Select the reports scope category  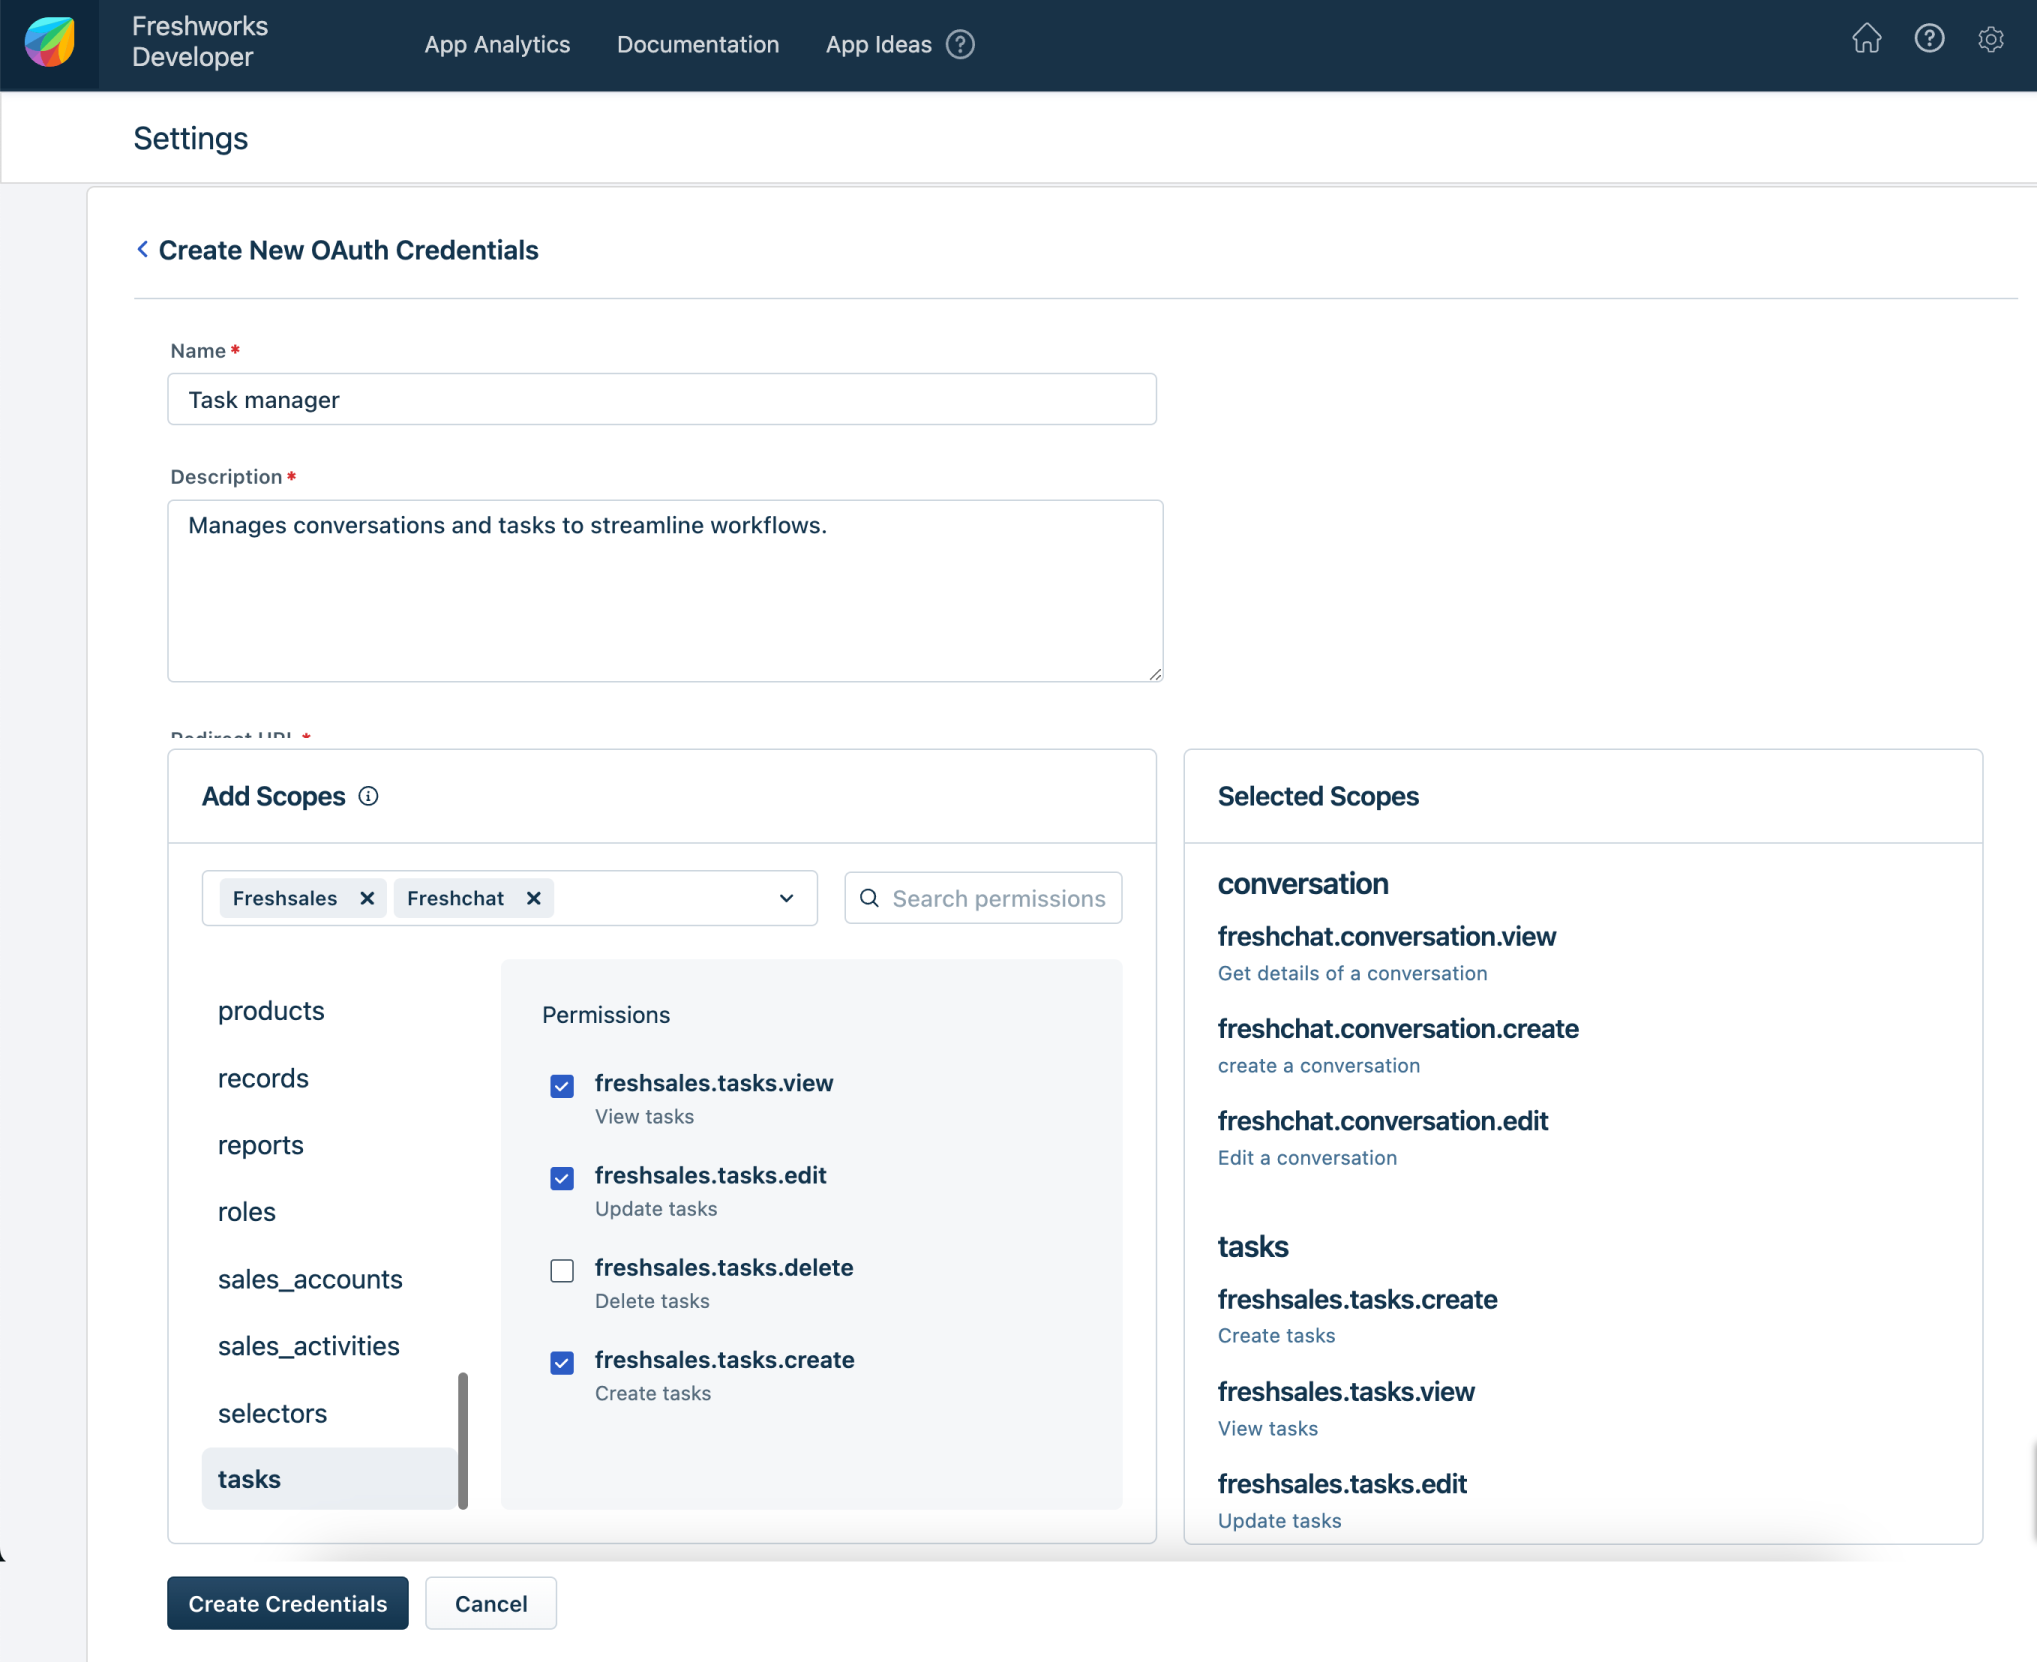(x=260, y=1145)
